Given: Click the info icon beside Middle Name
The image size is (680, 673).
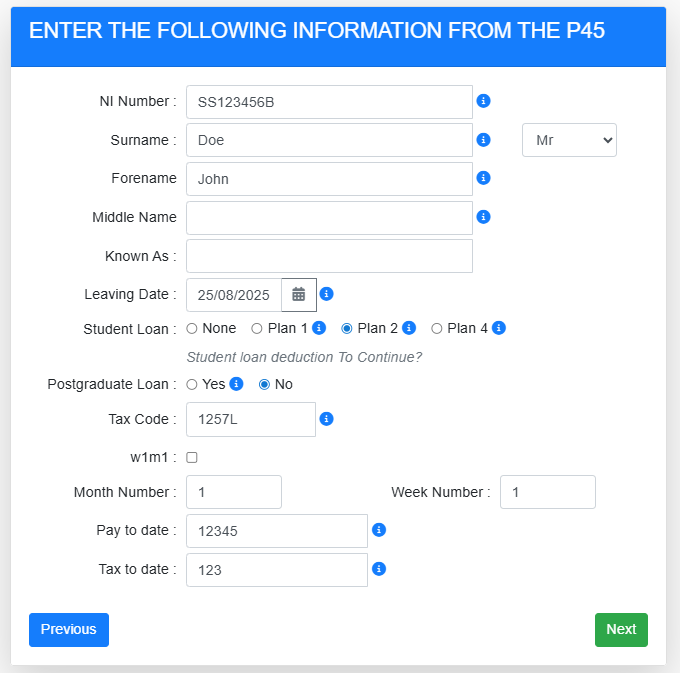Looking at the screenshot, I should (x=483, y=216).
